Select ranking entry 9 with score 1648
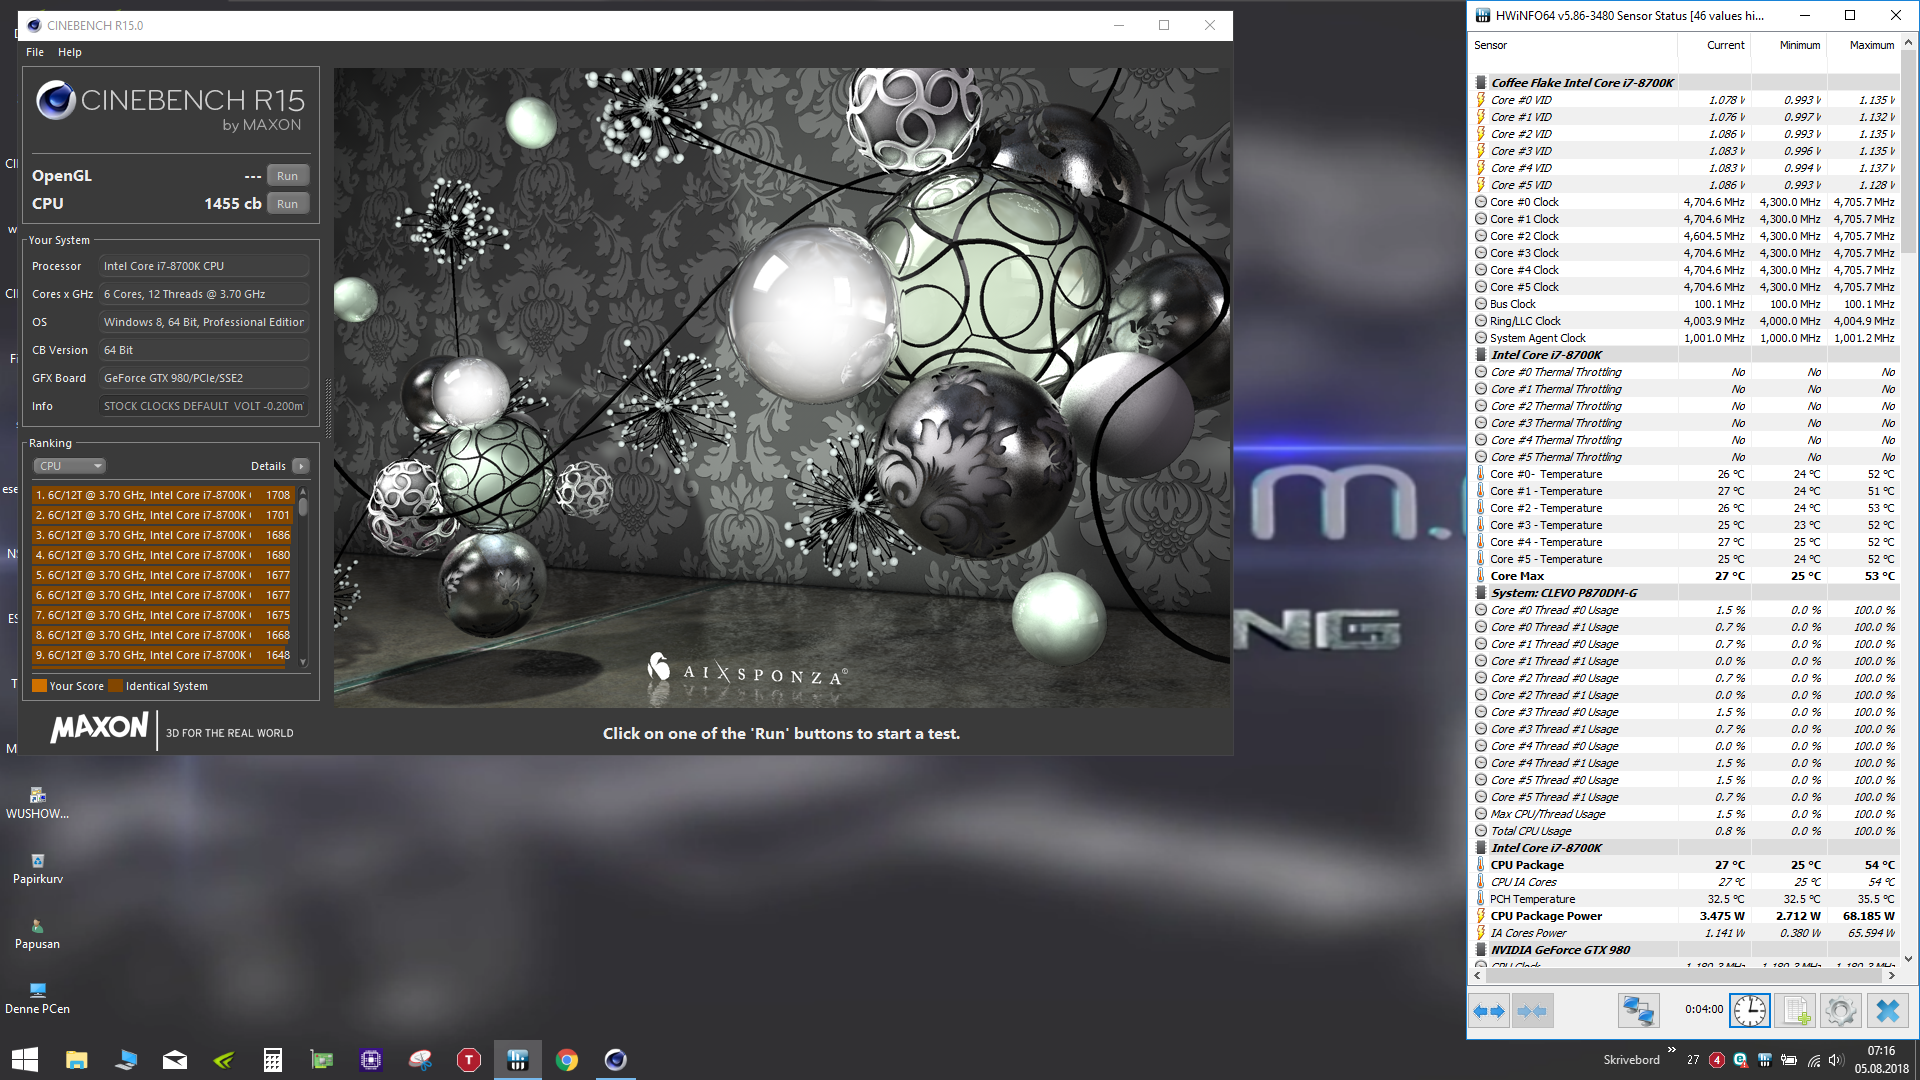The image size is (1920, 1080). coord(163,655)
